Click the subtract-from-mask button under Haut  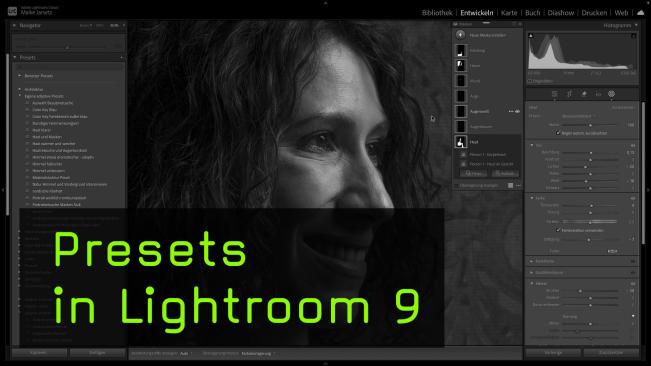pos(504,173)
